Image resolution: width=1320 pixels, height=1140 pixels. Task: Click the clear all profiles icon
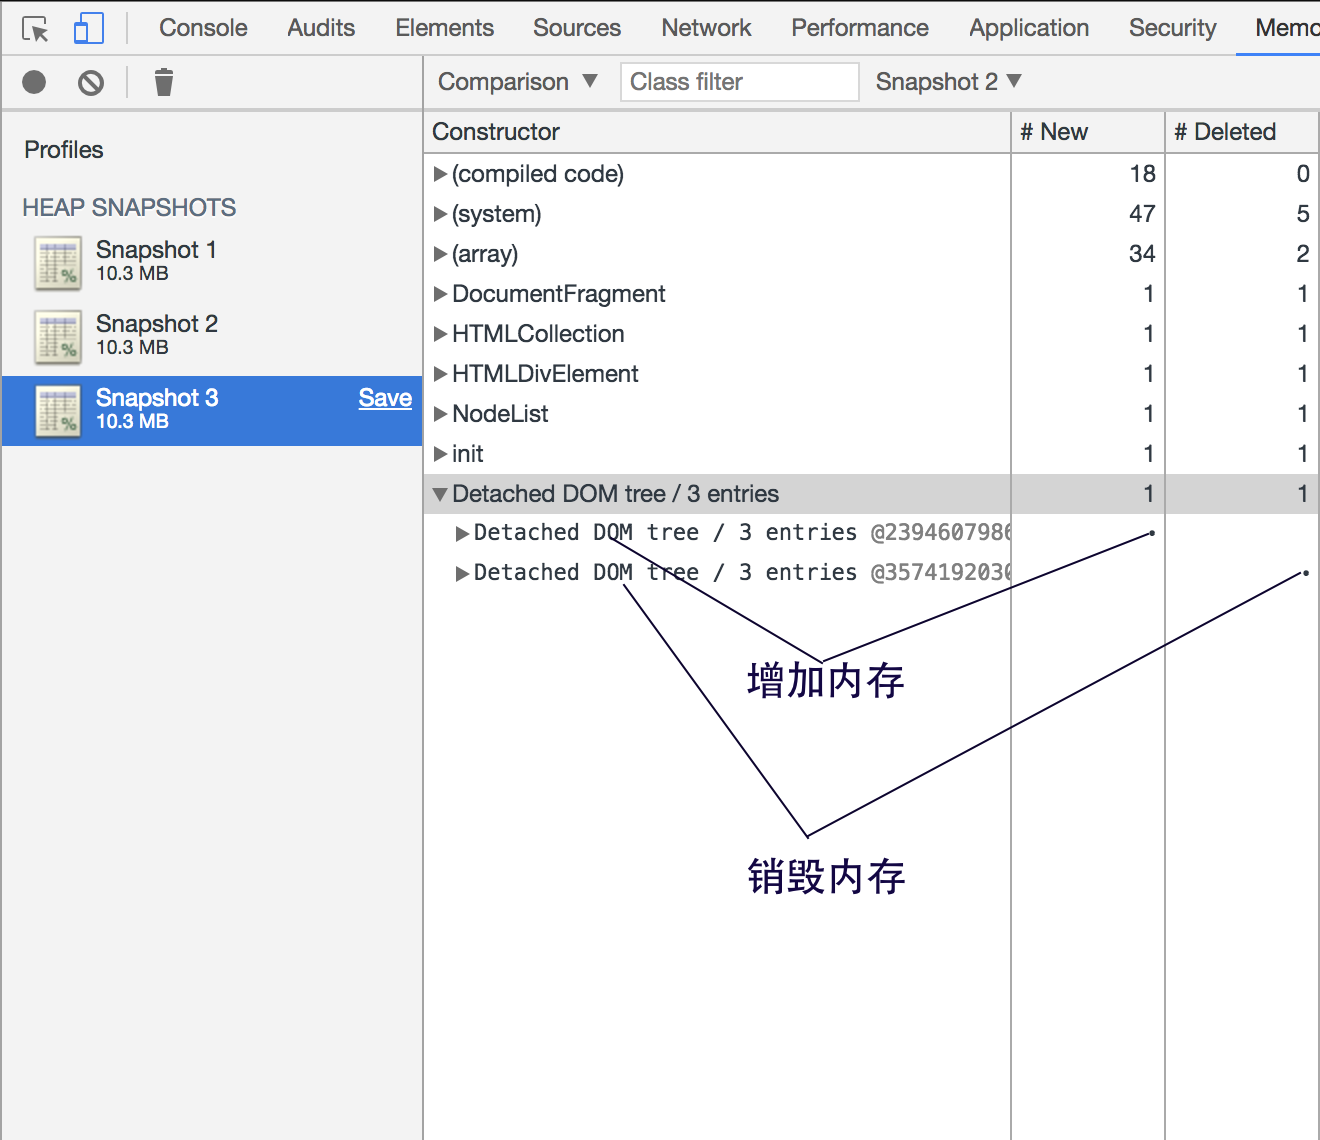pyautogui.click(x=91, y=82)
